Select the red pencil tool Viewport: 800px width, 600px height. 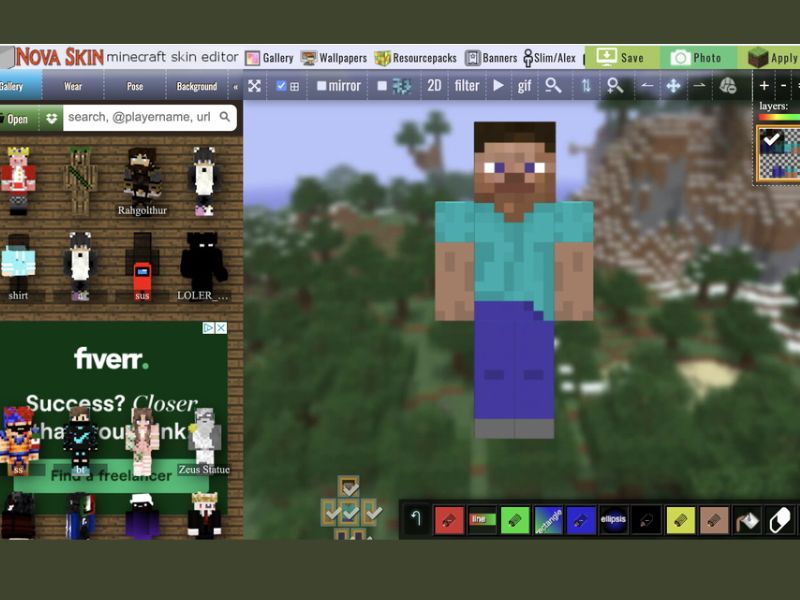tap(448, 520)
